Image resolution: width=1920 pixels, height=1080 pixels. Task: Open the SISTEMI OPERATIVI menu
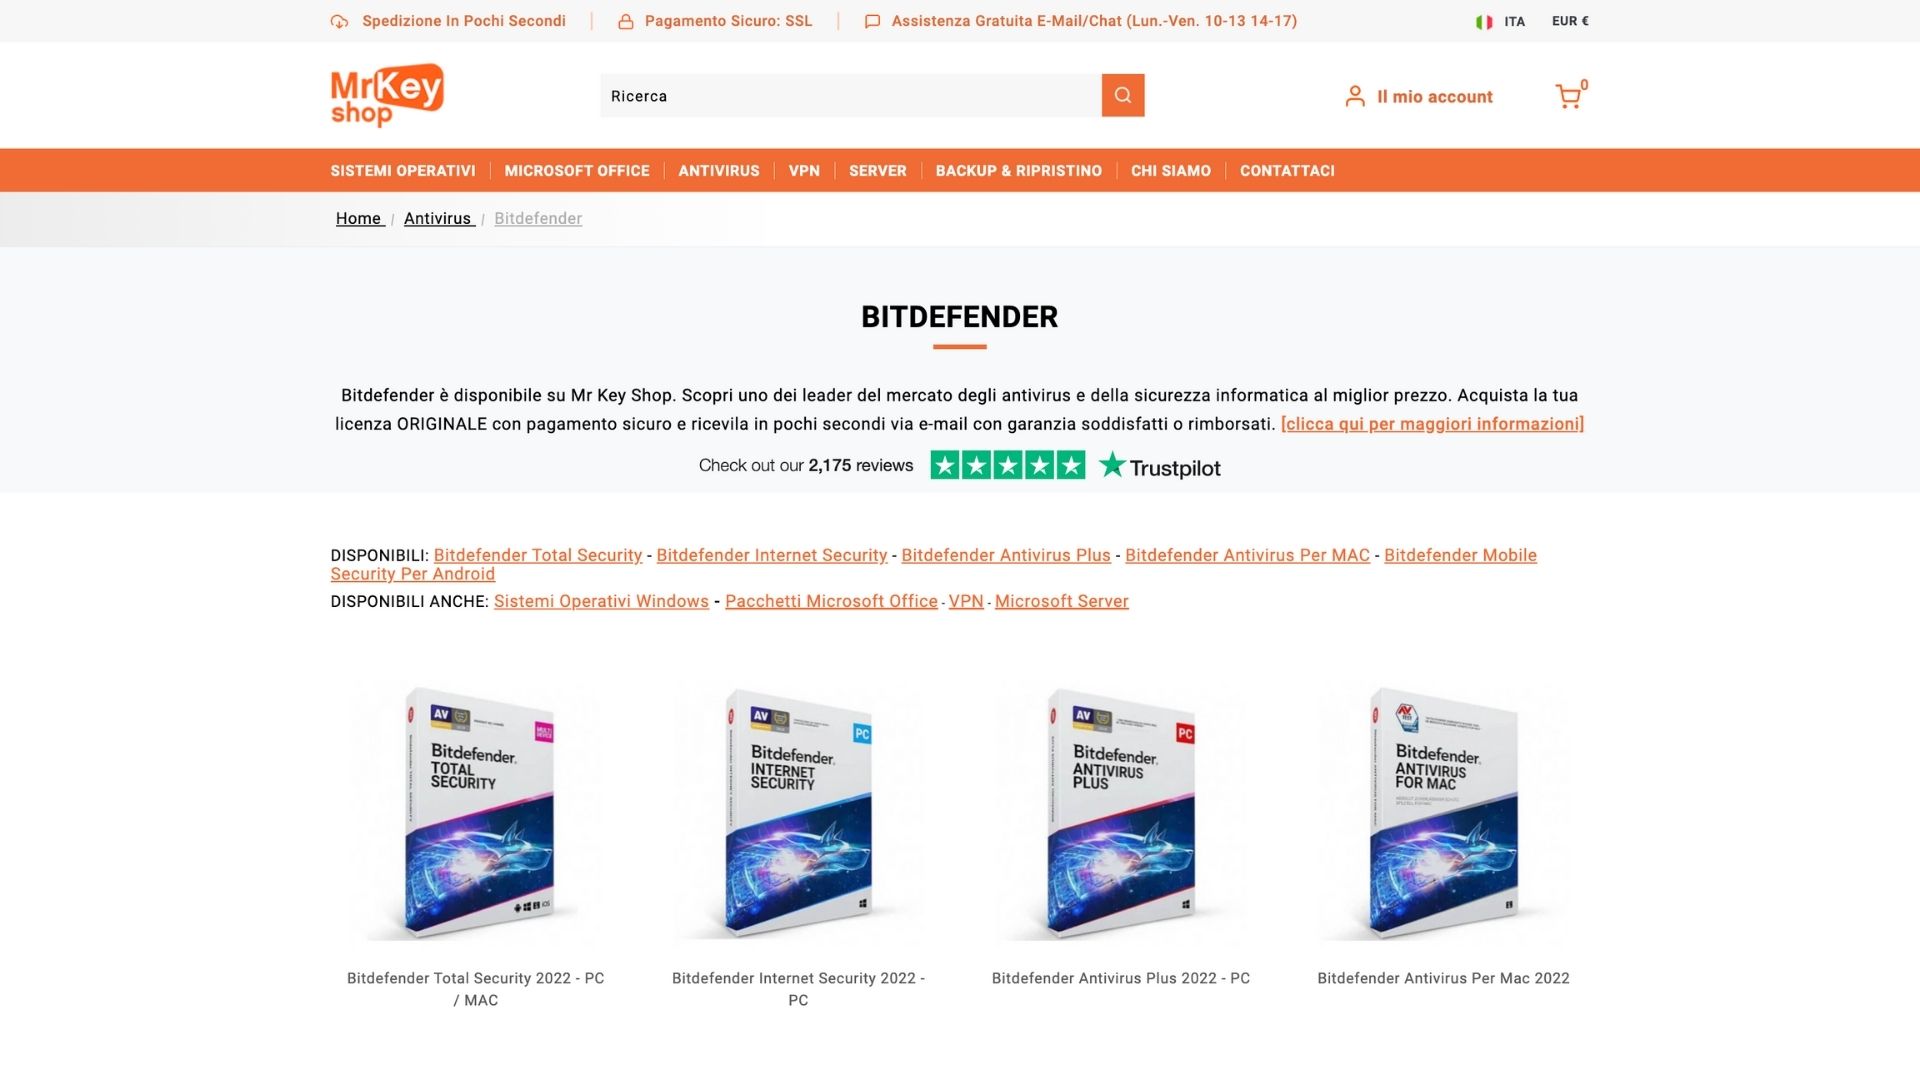pyautogui.click(x=403, y=171)
